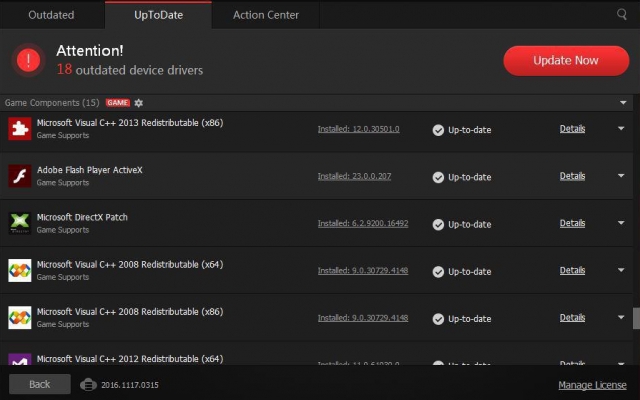
Task: Select Microsoft Visual C++ 2008 Redistributable (x64) name
Action: (x=130, y=264)
